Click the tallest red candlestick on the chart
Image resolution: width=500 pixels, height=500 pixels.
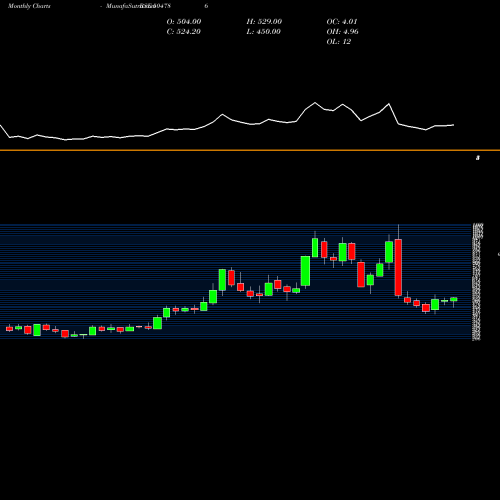[x=398, y=267]
